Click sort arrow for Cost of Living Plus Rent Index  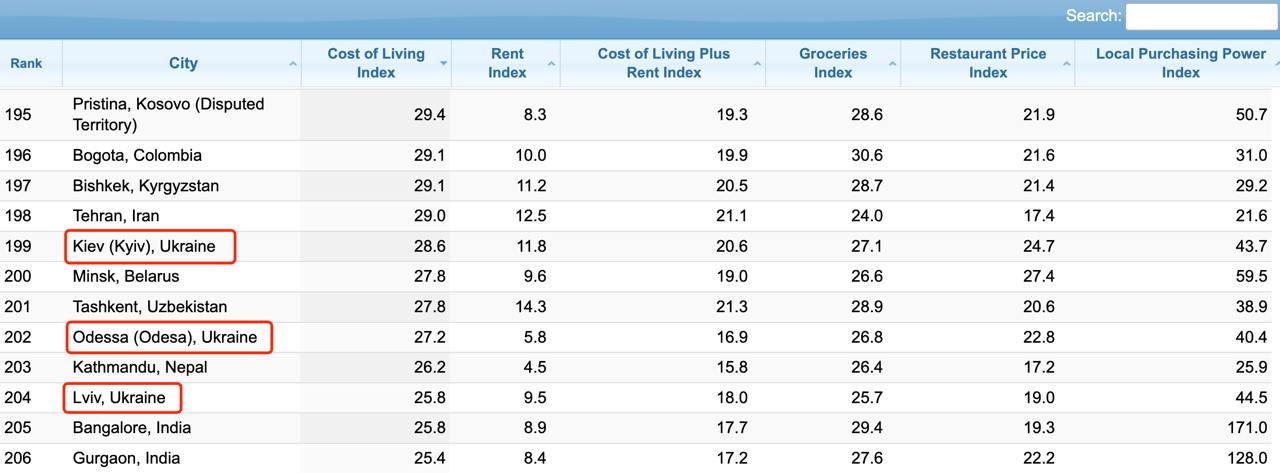coord(757,64)
